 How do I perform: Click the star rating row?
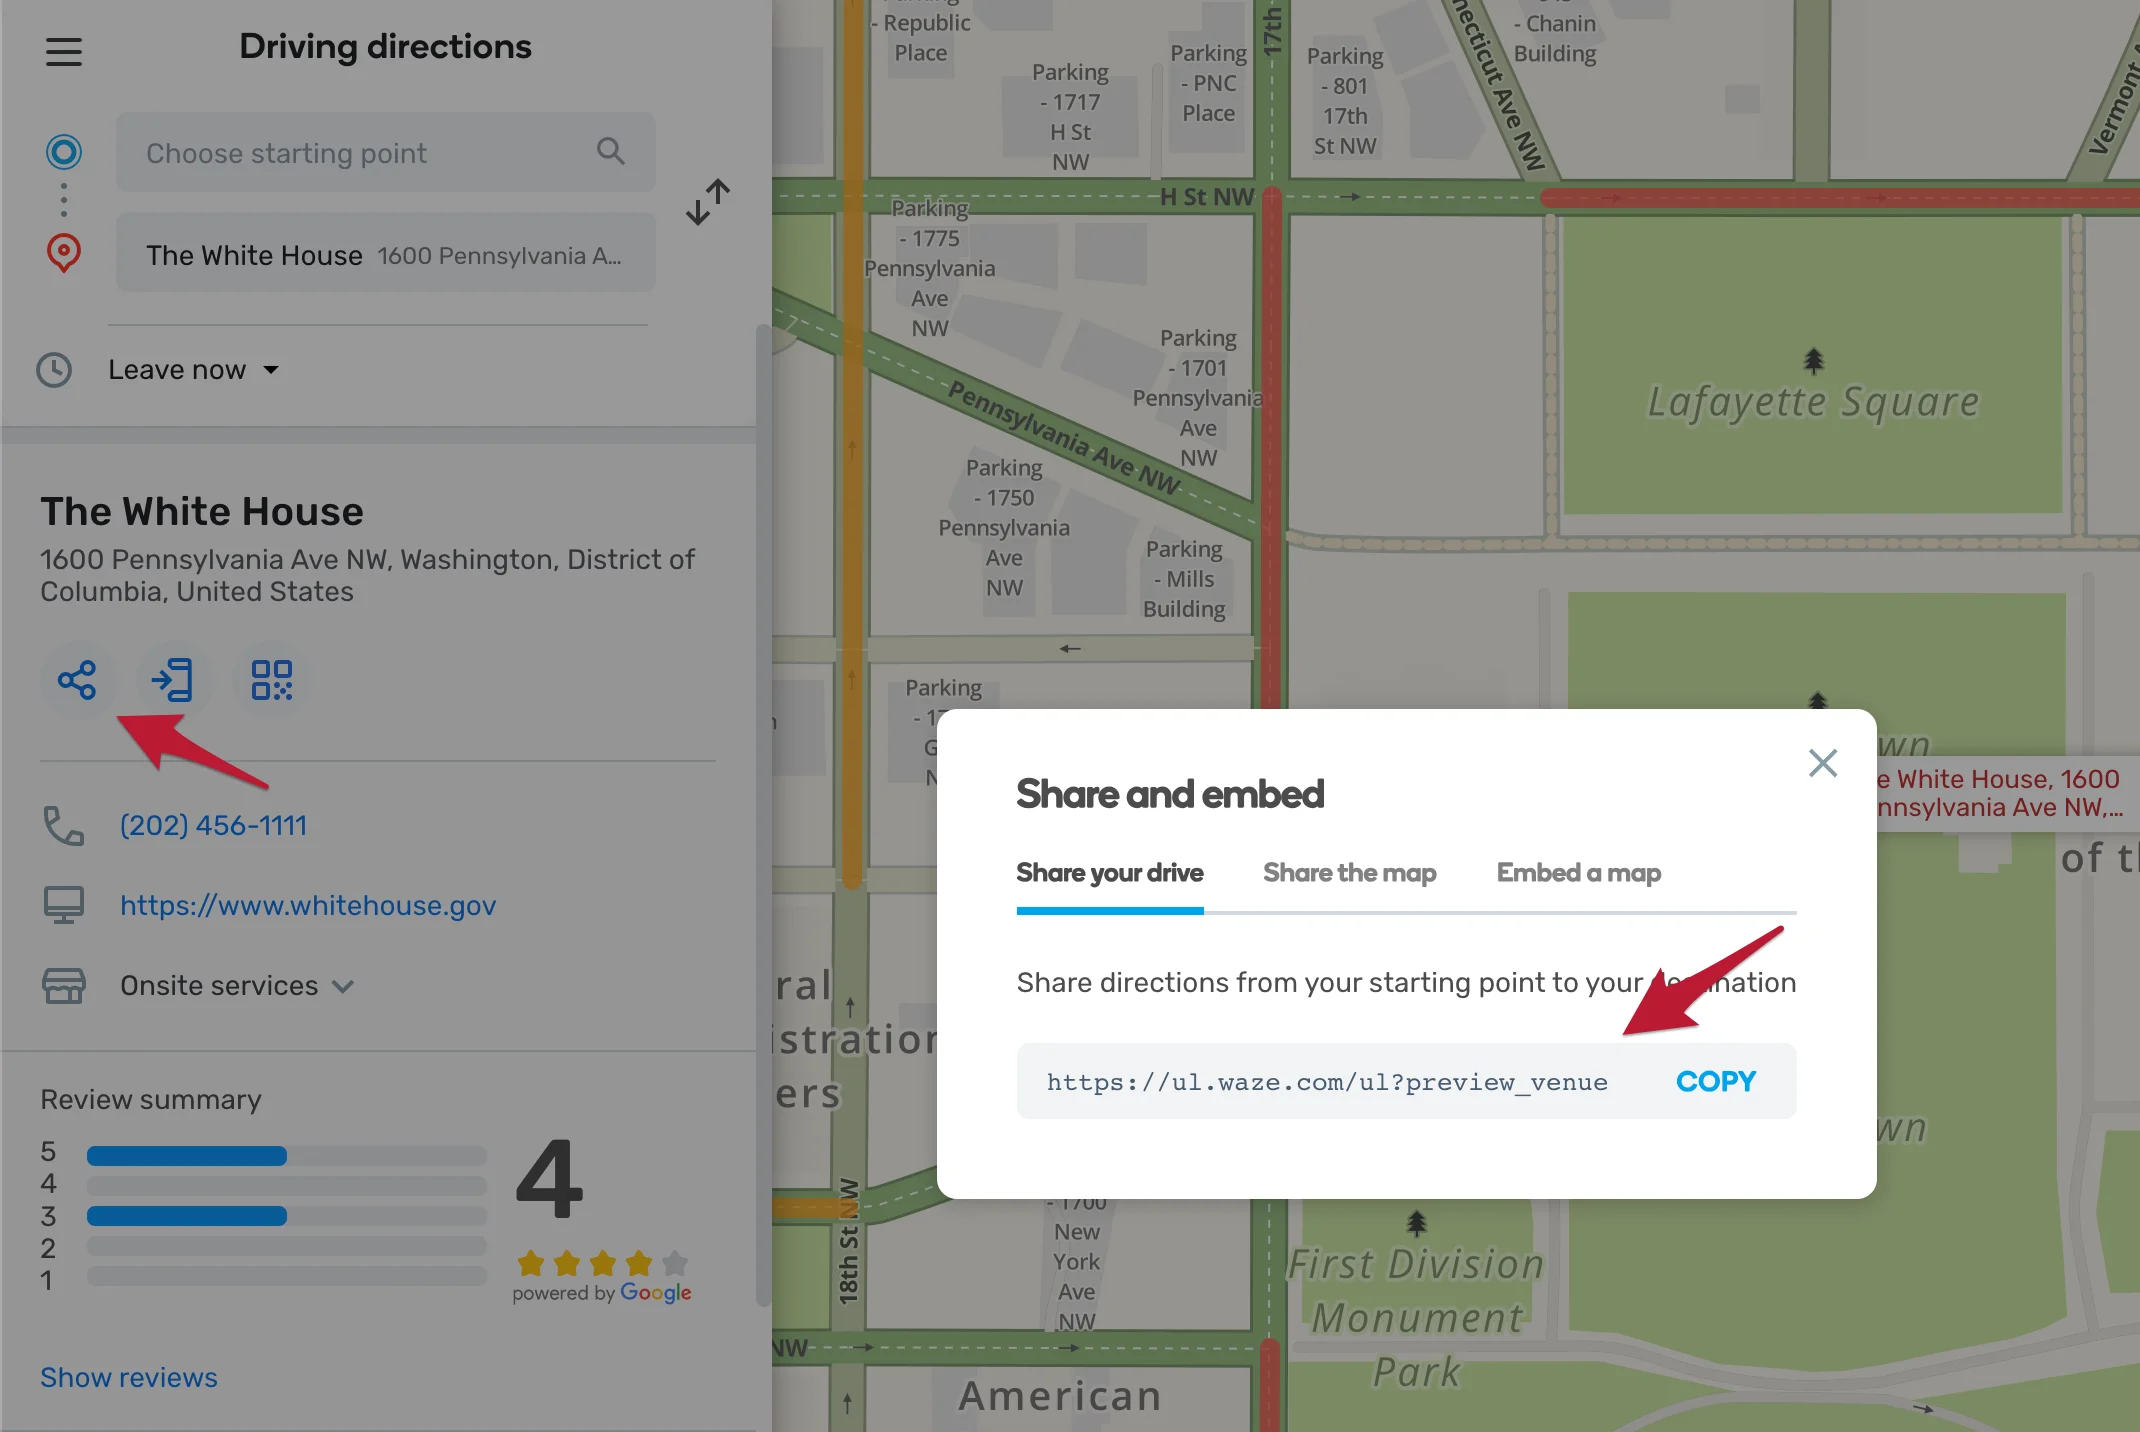tap(603, 1263)
